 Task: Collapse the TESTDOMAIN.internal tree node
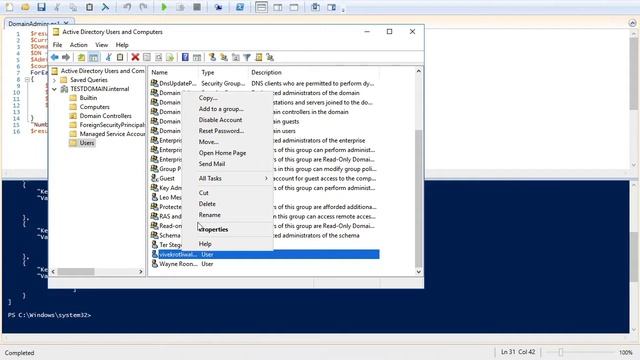click(x=54, y=89)
